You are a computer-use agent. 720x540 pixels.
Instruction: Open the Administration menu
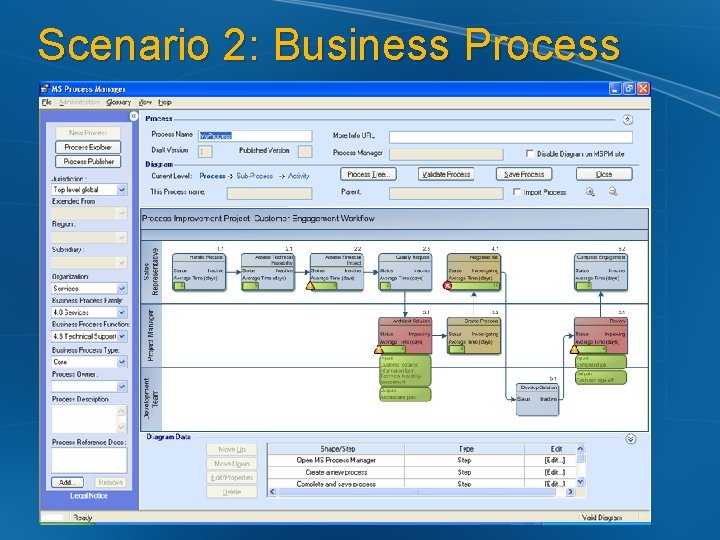(x=79, y=102)
